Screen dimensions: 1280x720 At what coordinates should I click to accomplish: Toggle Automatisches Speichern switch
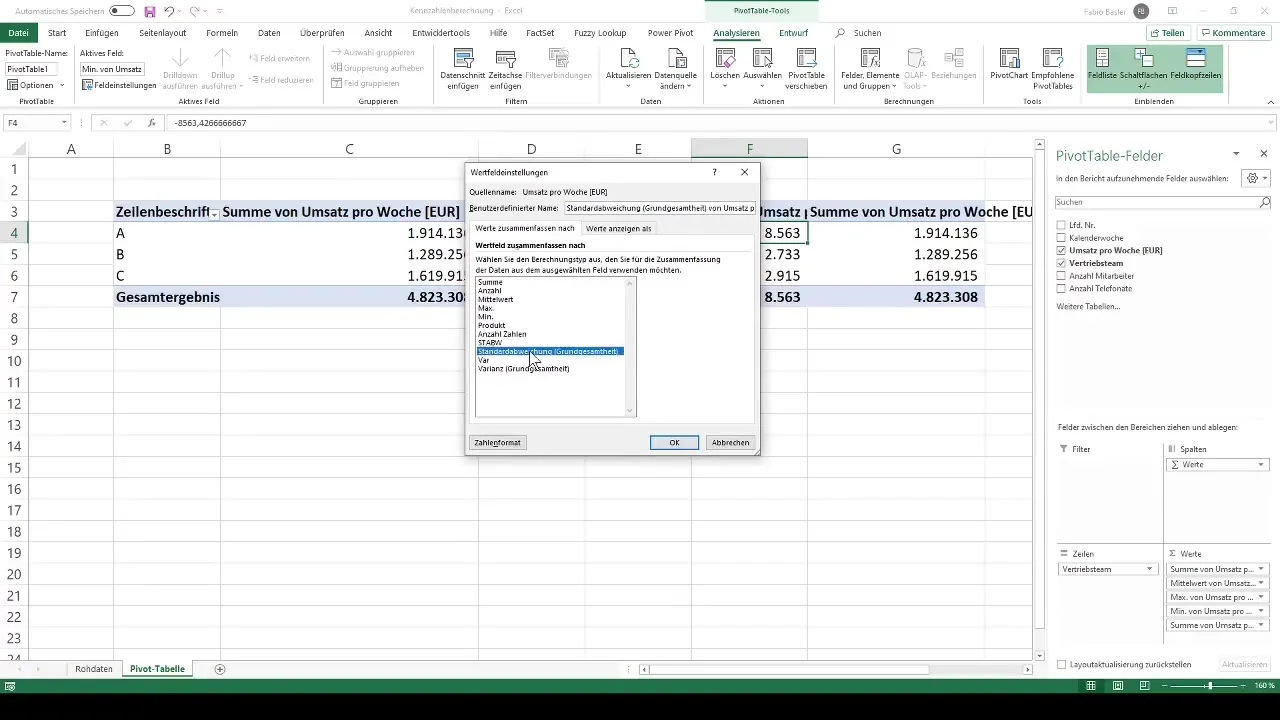tap(122, 11)
